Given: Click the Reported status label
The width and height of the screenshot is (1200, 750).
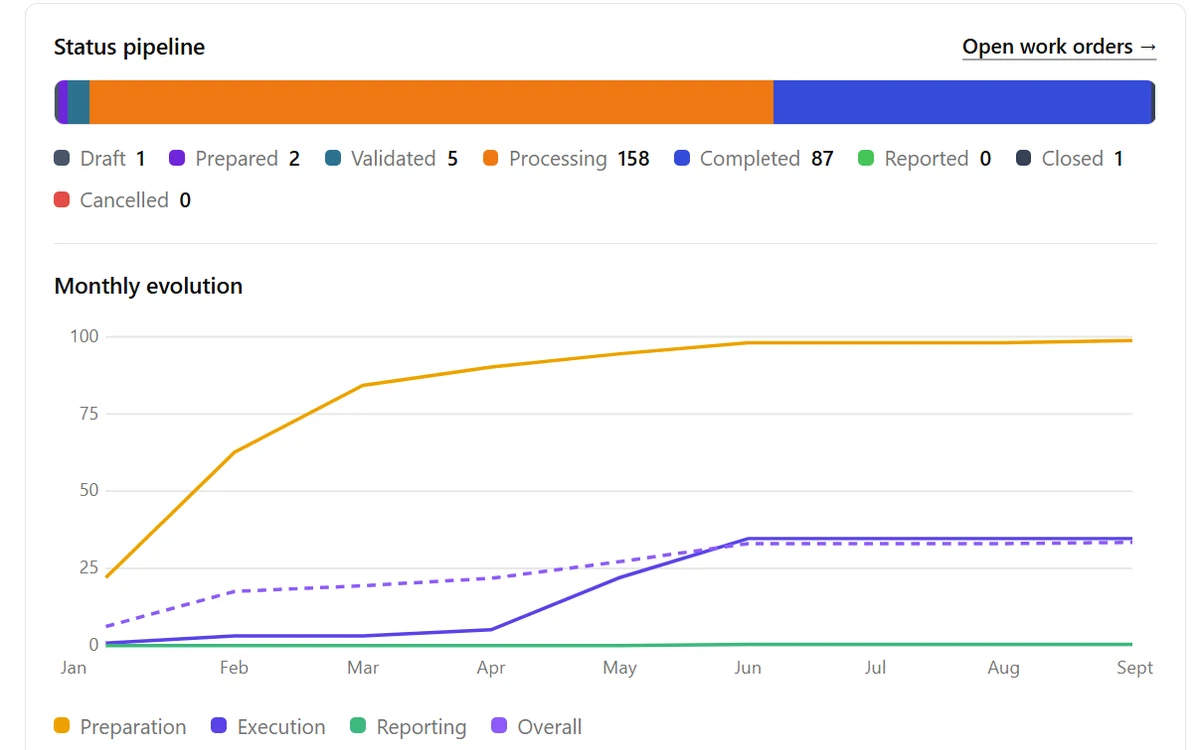Looking at the screenshot, I should click(927, 158).
